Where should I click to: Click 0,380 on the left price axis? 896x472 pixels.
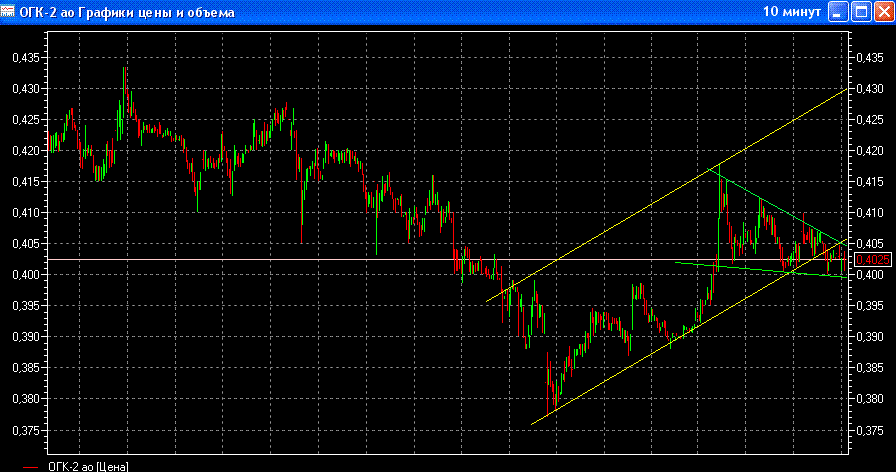point(26,399)
